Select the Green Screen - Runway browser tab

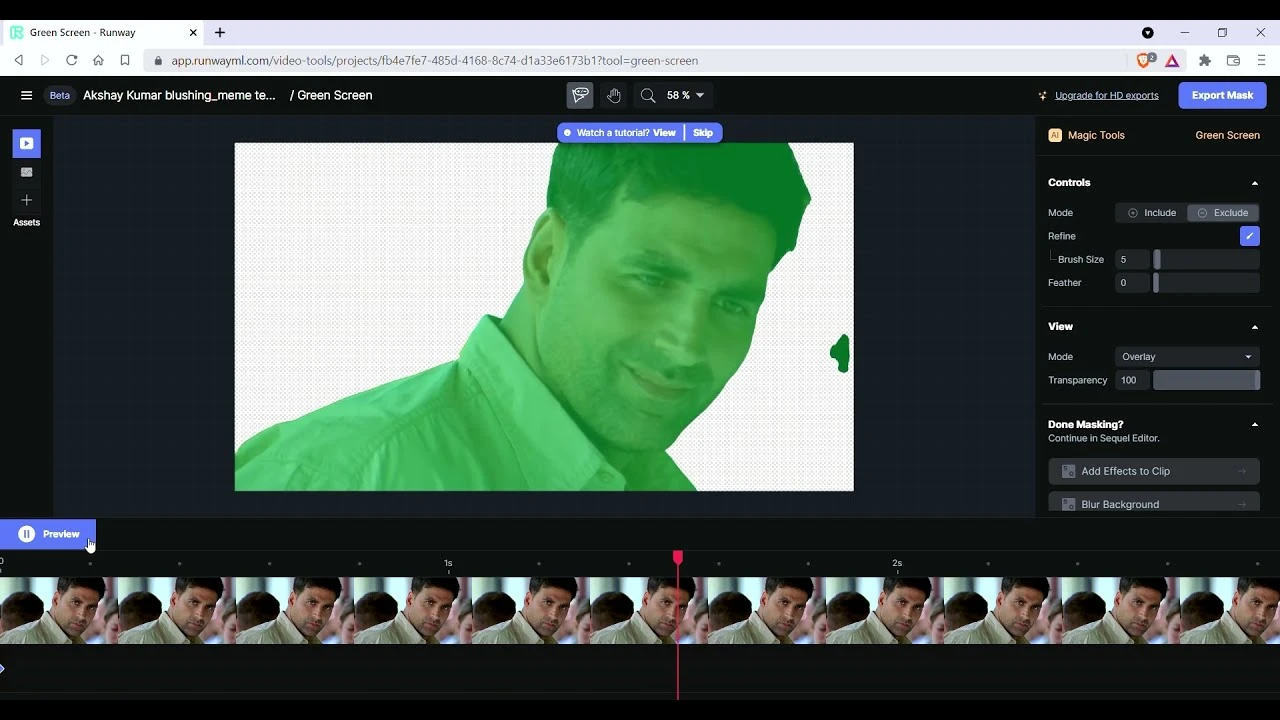pos(105,33)
